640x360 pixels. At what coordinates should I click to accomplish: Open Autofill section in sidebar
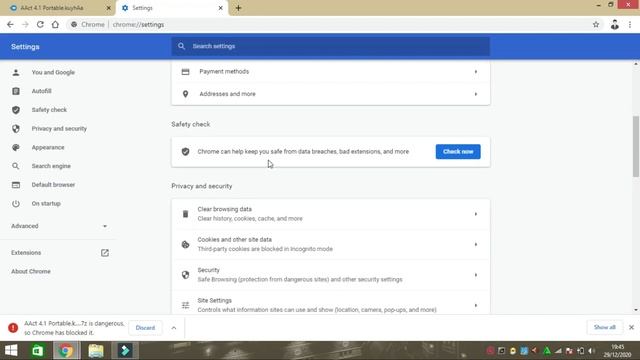(41, 91)
